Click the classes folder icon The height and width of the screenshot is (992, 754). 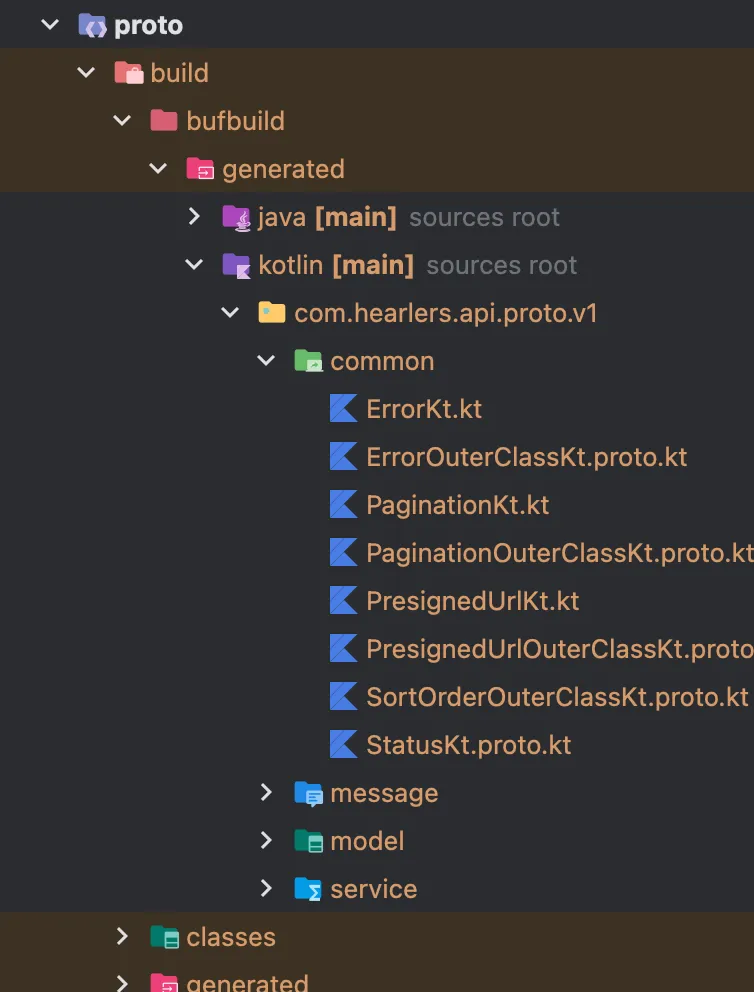point(164,937)
